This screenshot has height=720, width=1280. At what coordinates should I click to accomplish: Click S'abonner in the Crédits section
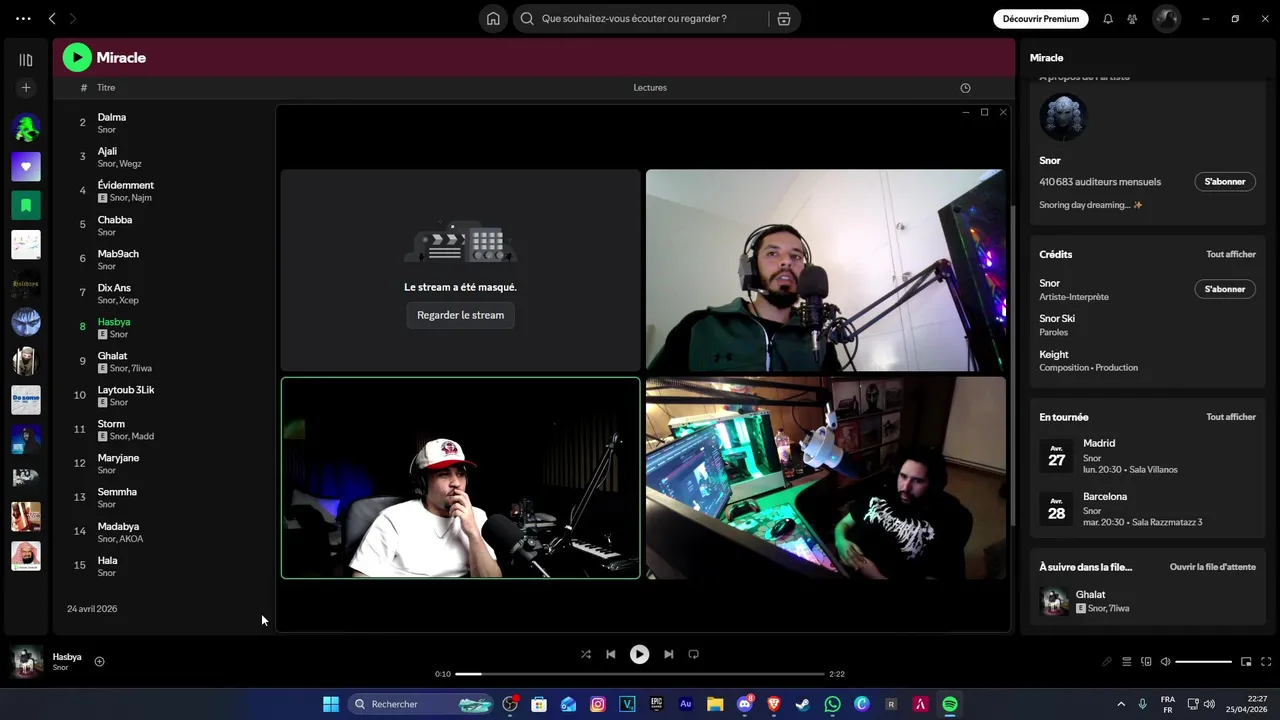pyautogui.click(x=1225, y=289)
